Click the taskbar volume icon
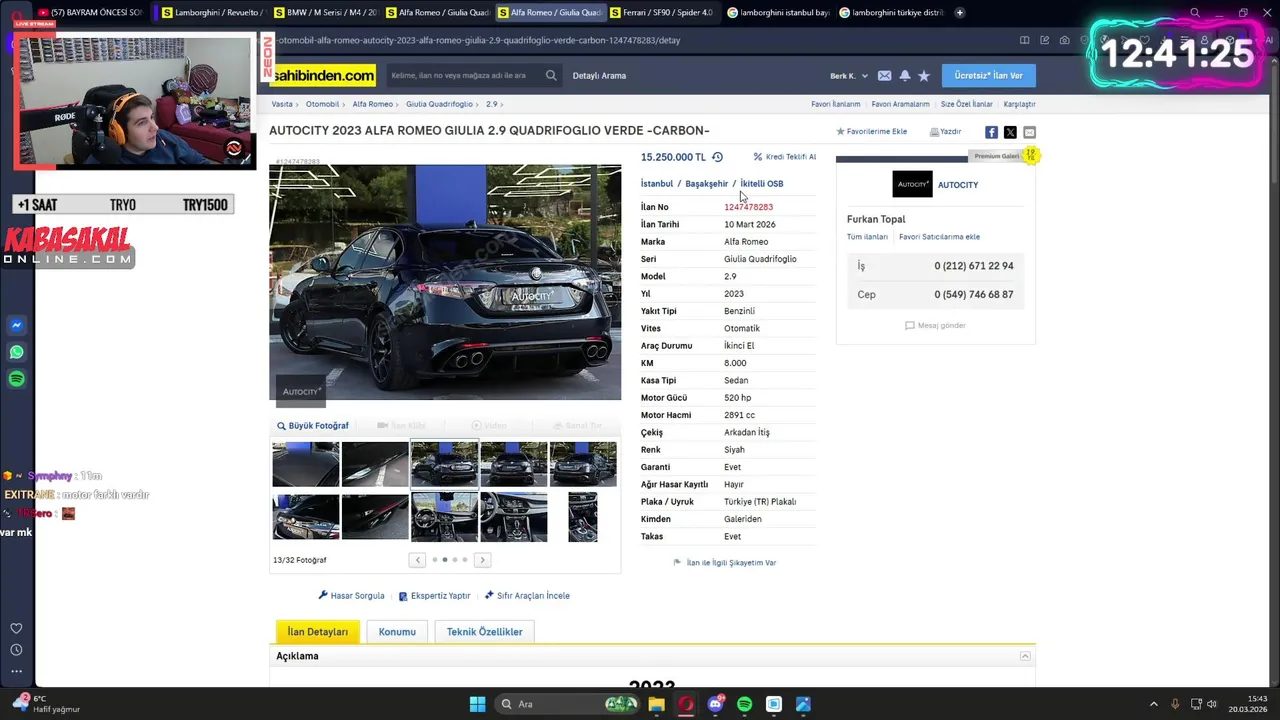This screenshot has height=720, width=1280. [1212, 704]
